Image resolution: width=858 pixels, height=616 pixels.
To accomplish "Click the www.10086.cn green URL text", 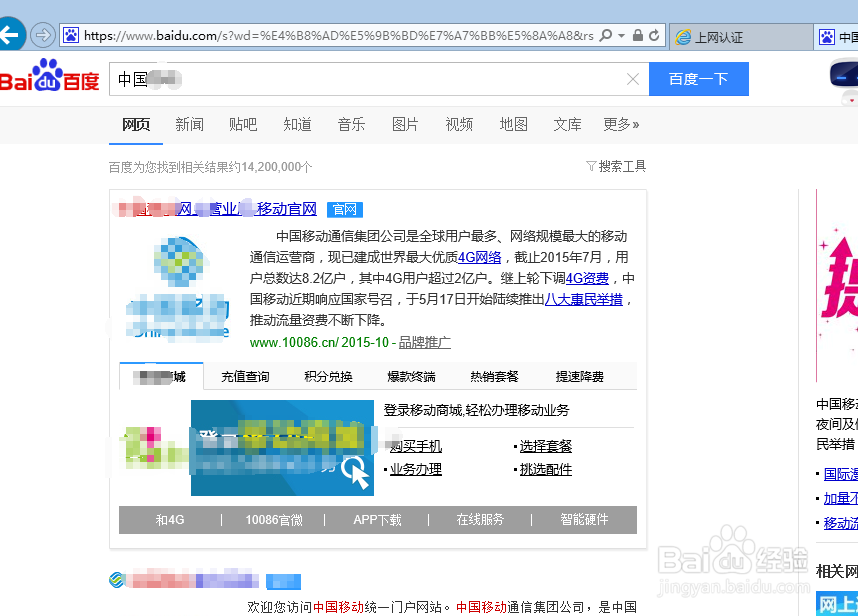I will pyautogui.click(x=293, y=343).
